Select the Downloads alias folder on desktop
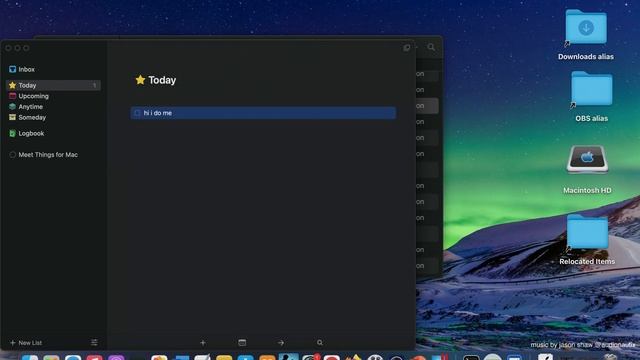Image resolution: width=640 pixels, height=360 pixels. [586, 27]
